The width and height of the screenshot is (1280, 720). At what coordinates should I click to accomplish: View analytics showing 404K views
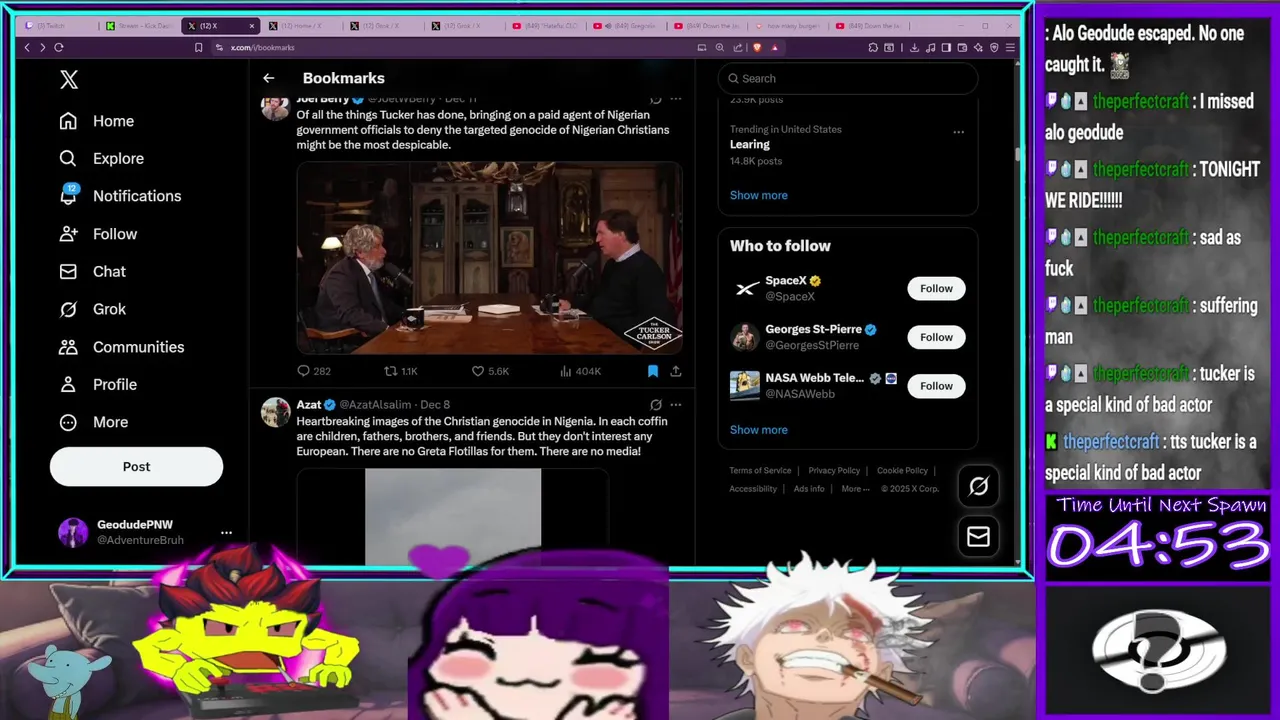580,371
